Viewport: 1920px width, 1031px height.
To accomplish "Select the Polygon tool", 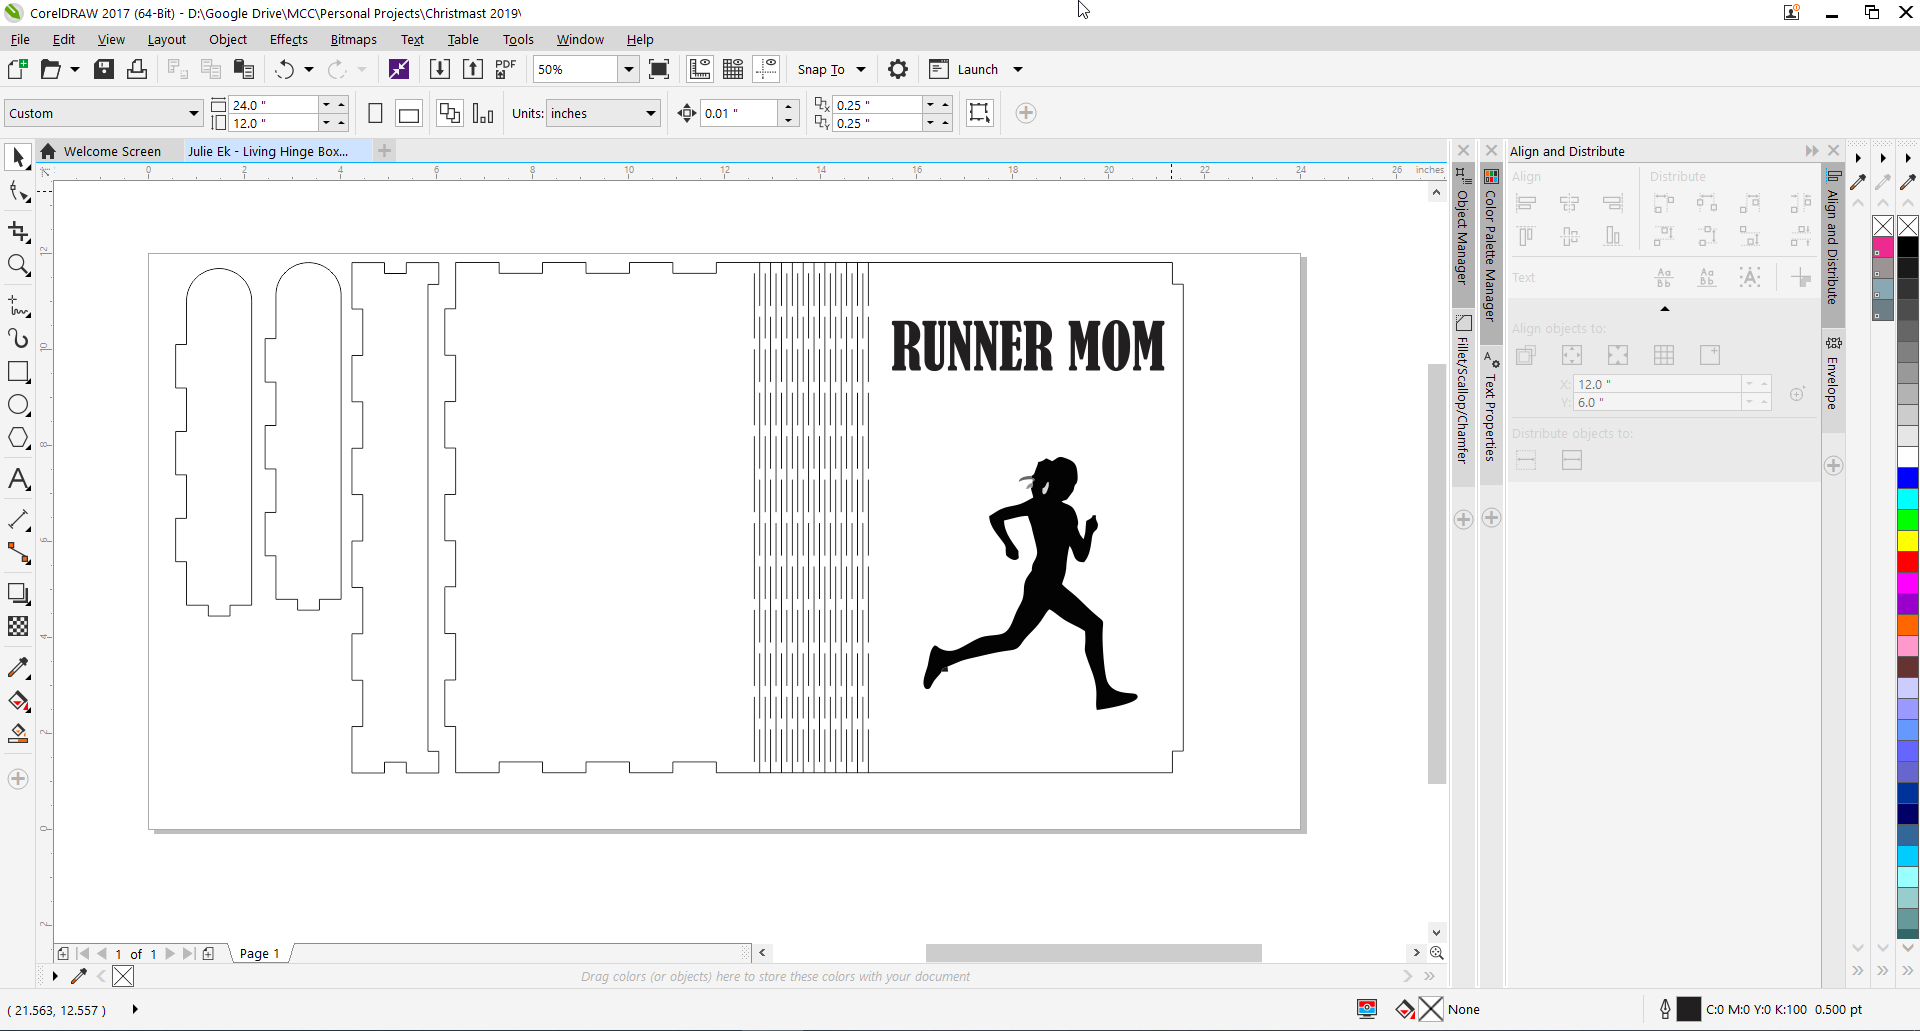I will click(x=18, y=438).
